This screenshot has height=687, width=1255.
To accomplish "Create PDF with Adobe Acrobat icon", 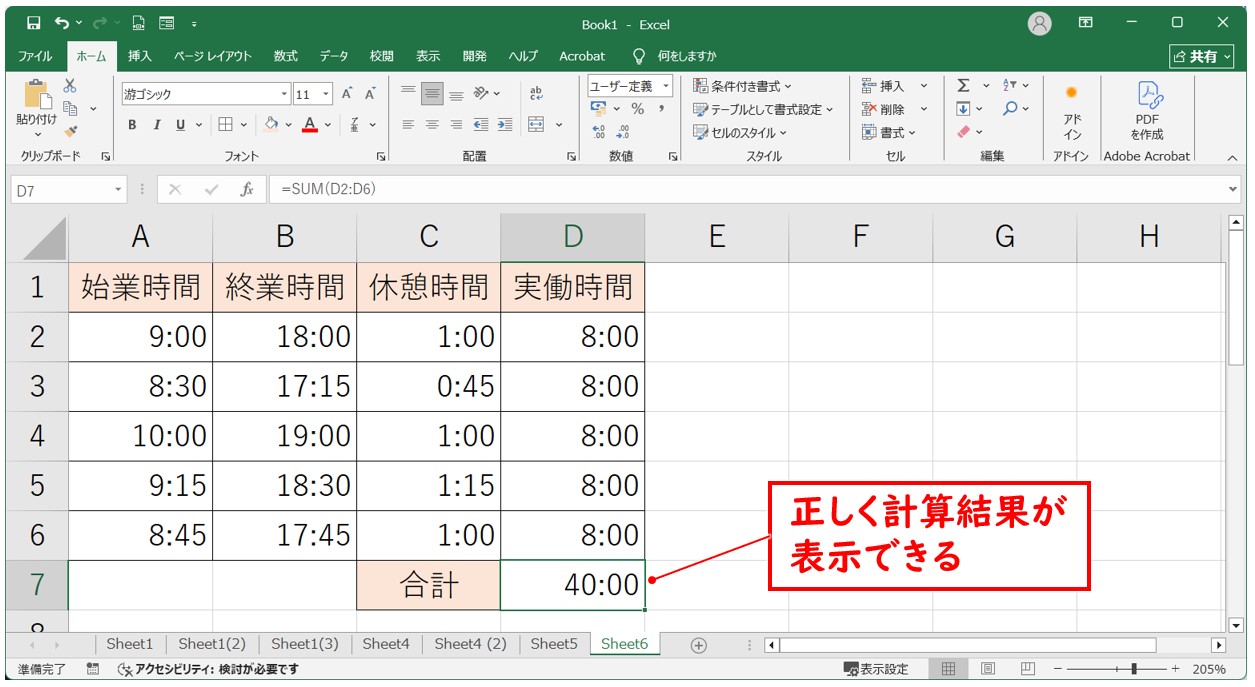I will point(1147,111).
